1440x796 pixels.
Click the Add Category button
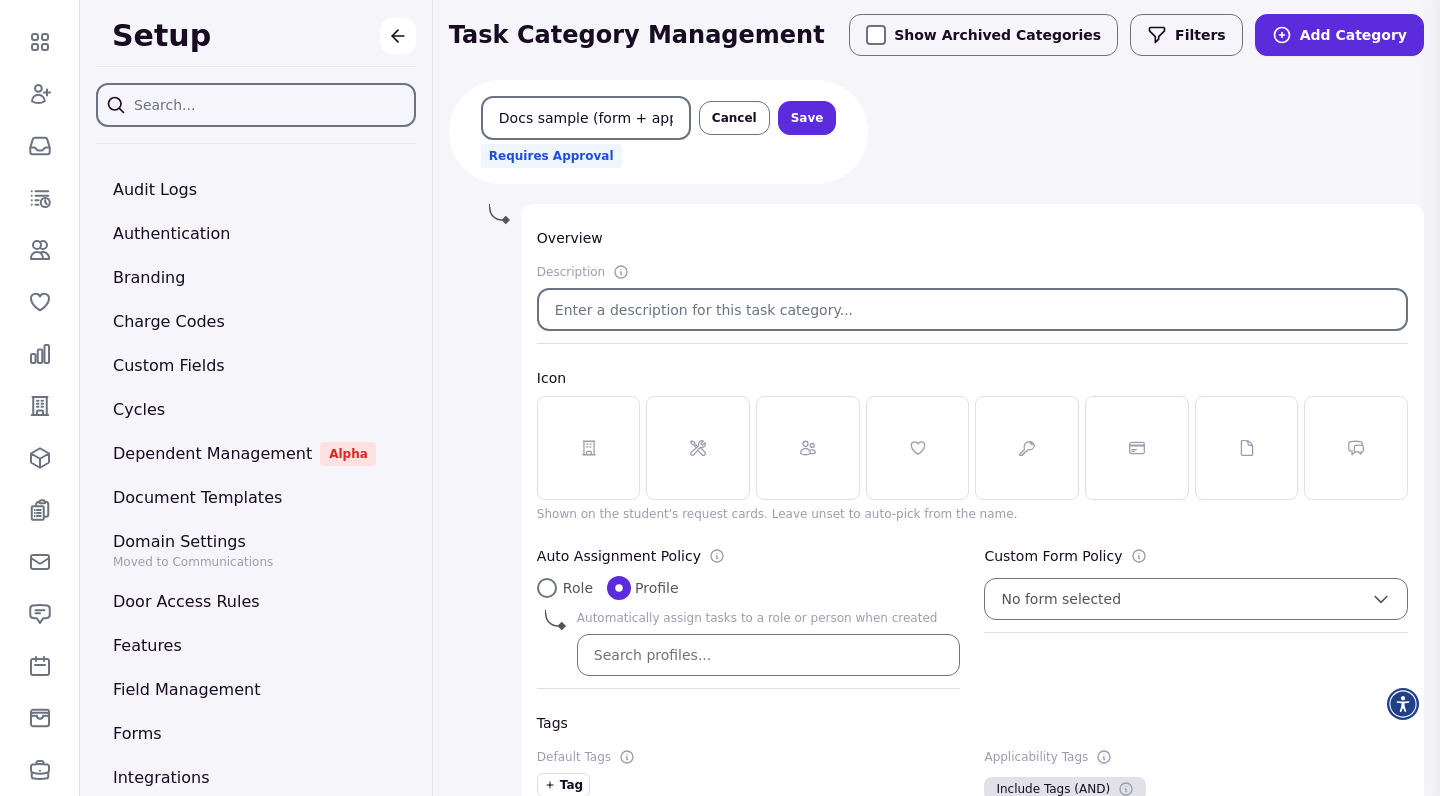point(1339,35)
